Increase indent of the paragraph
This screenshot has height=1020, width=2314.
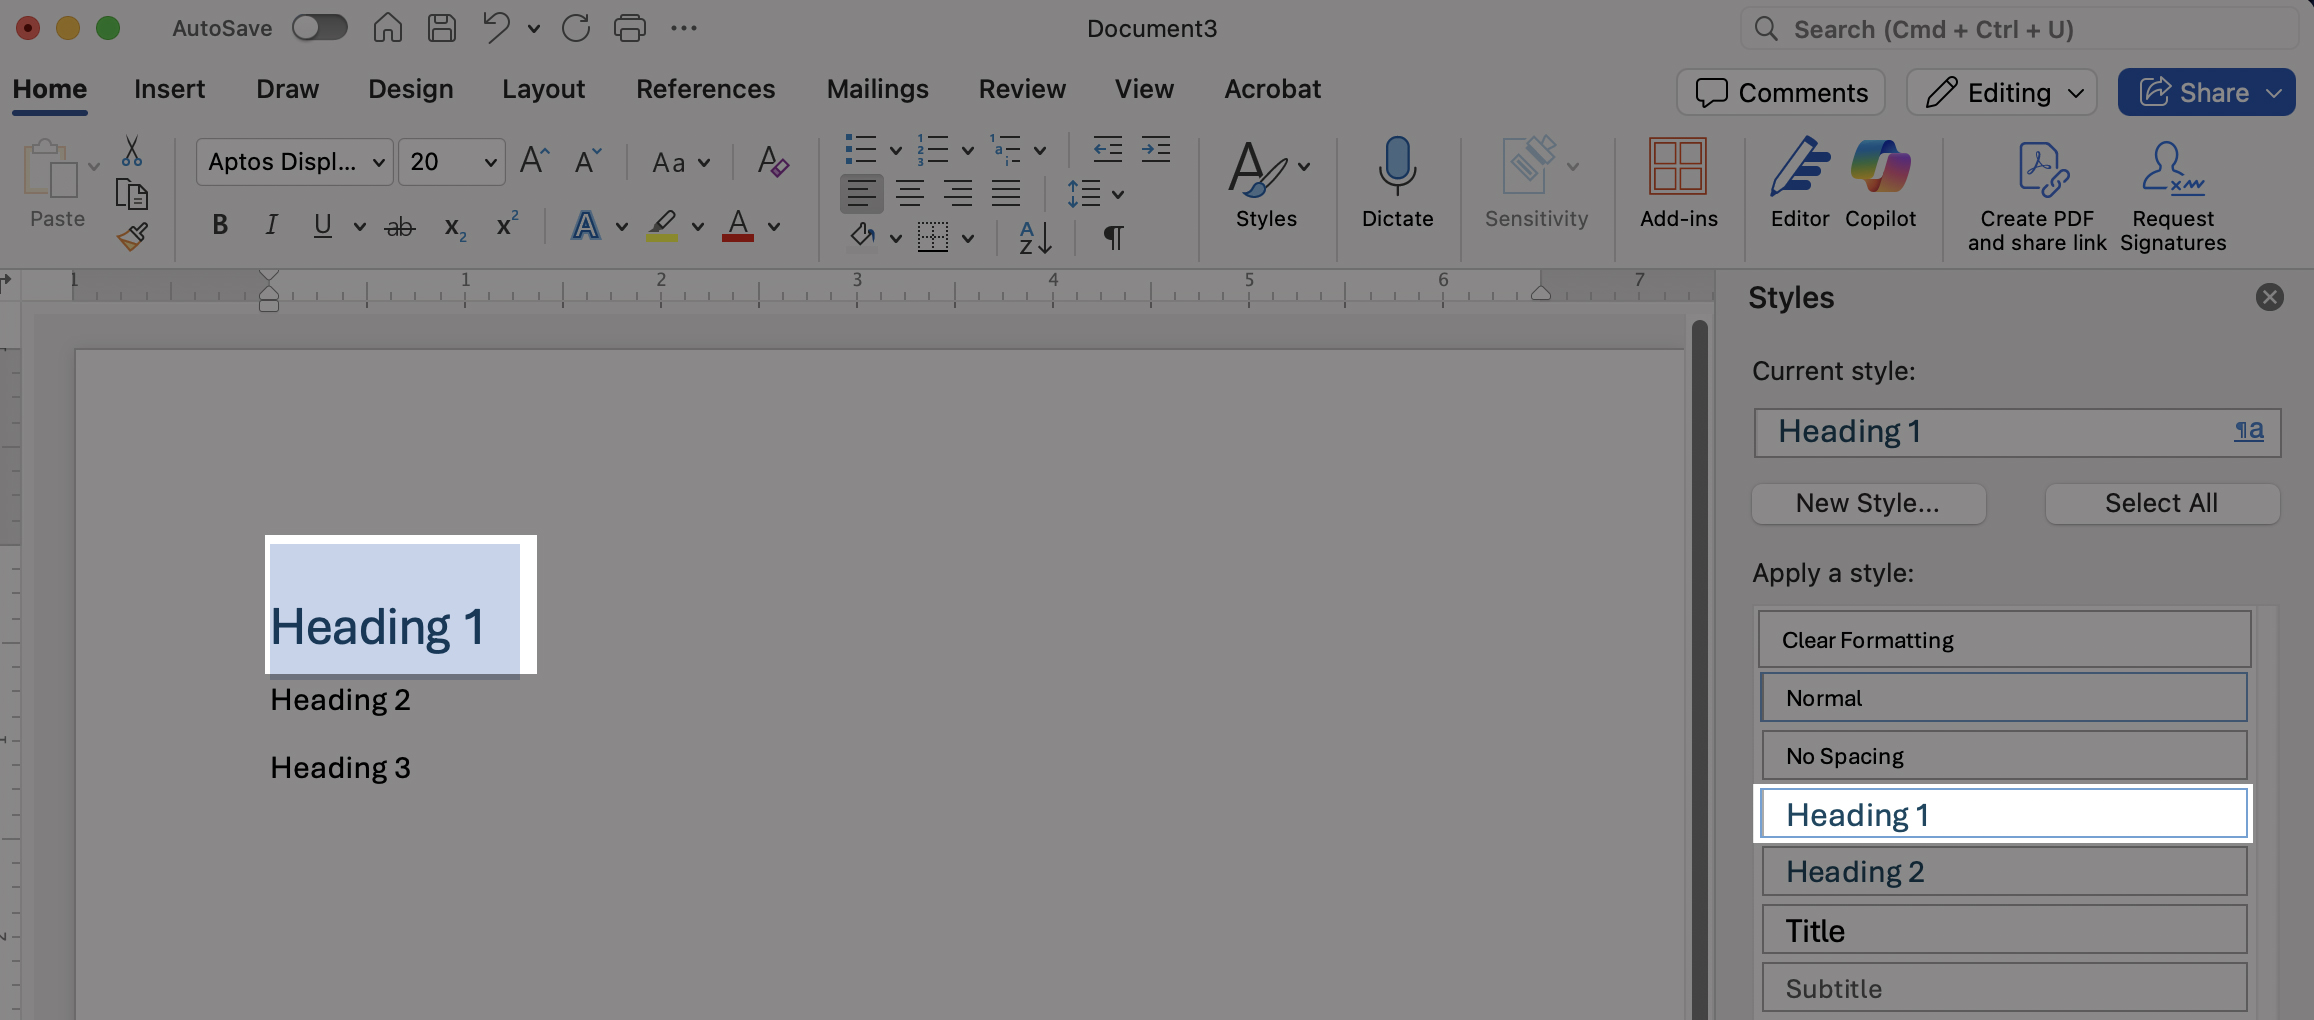pyautogui.click(x=1156, y=150)
